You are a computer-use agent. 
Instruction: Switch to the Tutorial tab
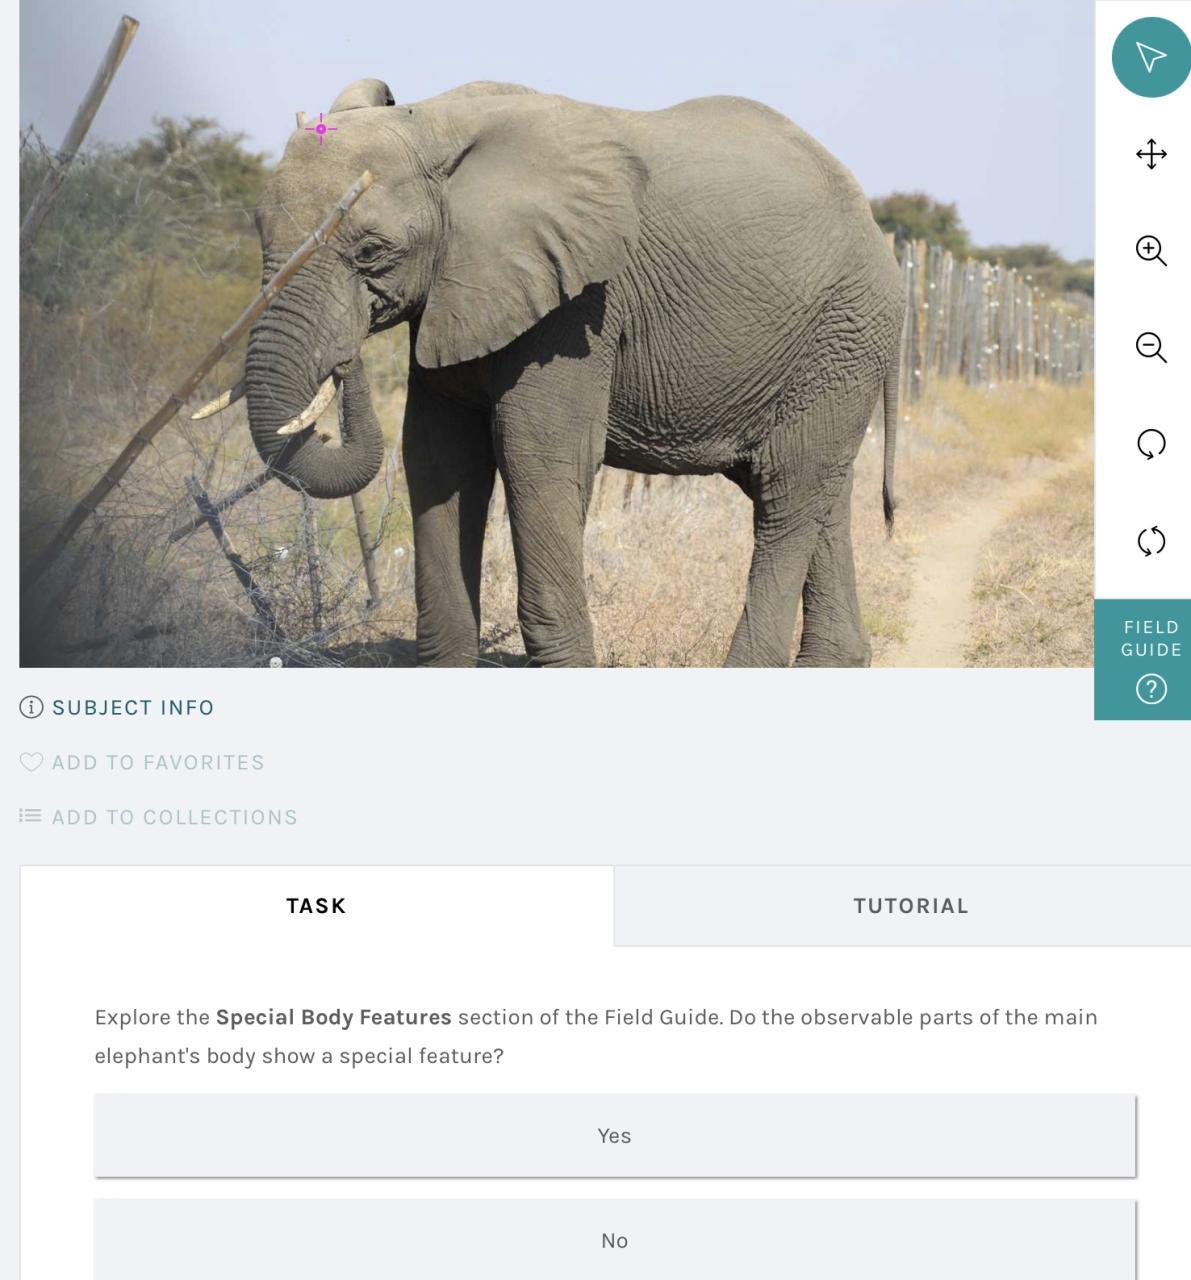(910, 906)
